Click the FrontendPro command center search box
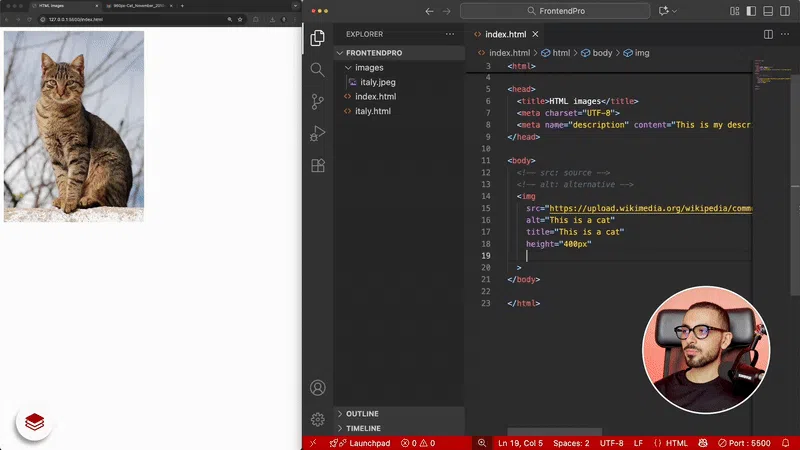800x450 pixels. point(561,11)
